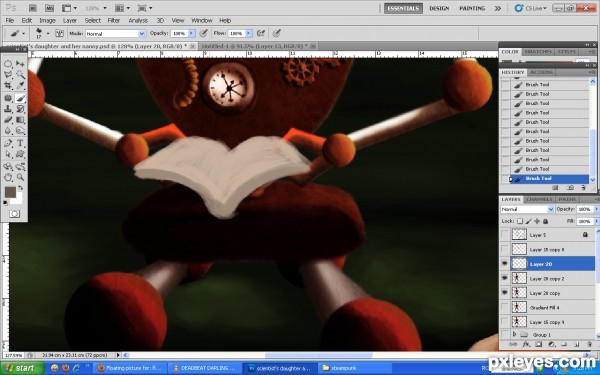
Task: Select the Type tool
Action: [20, 143]
